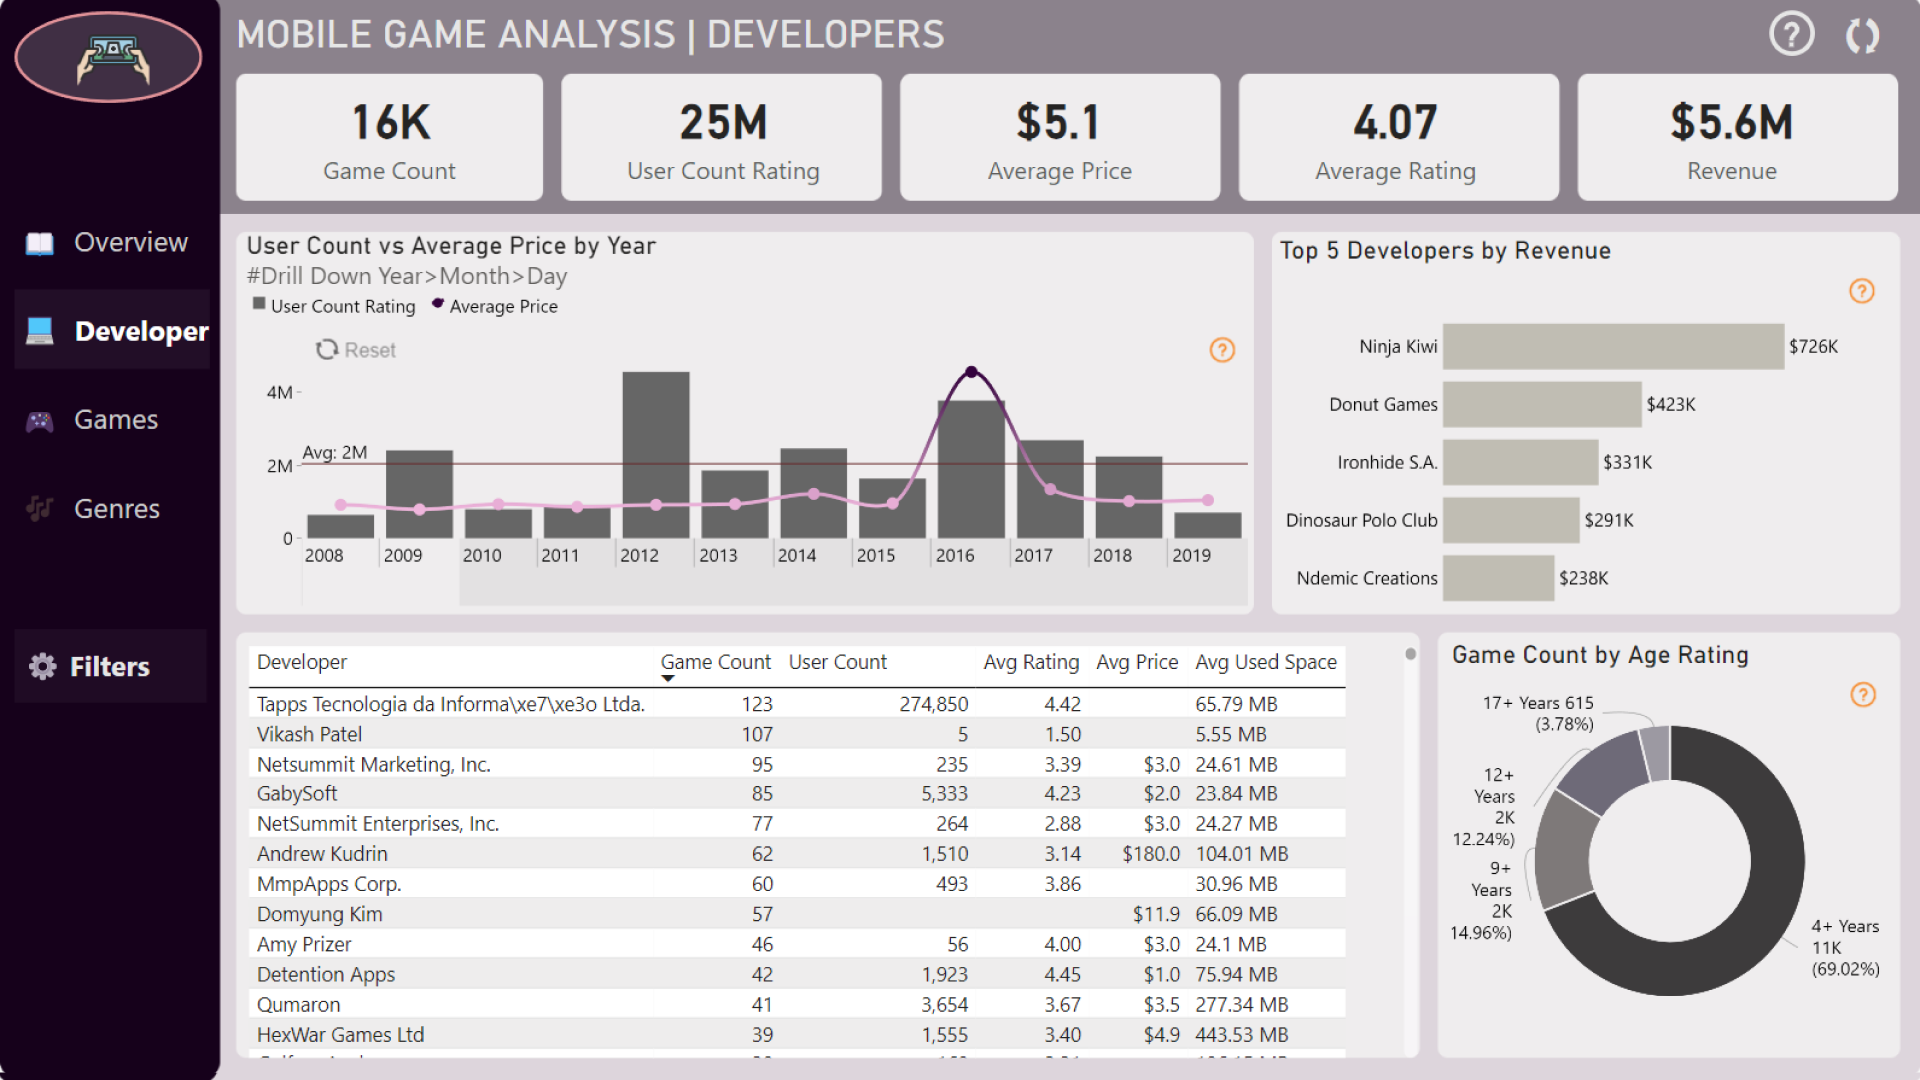1920x1080 pixels.
Task: Click the 274,850 user count cell
Action: (933, 704)
